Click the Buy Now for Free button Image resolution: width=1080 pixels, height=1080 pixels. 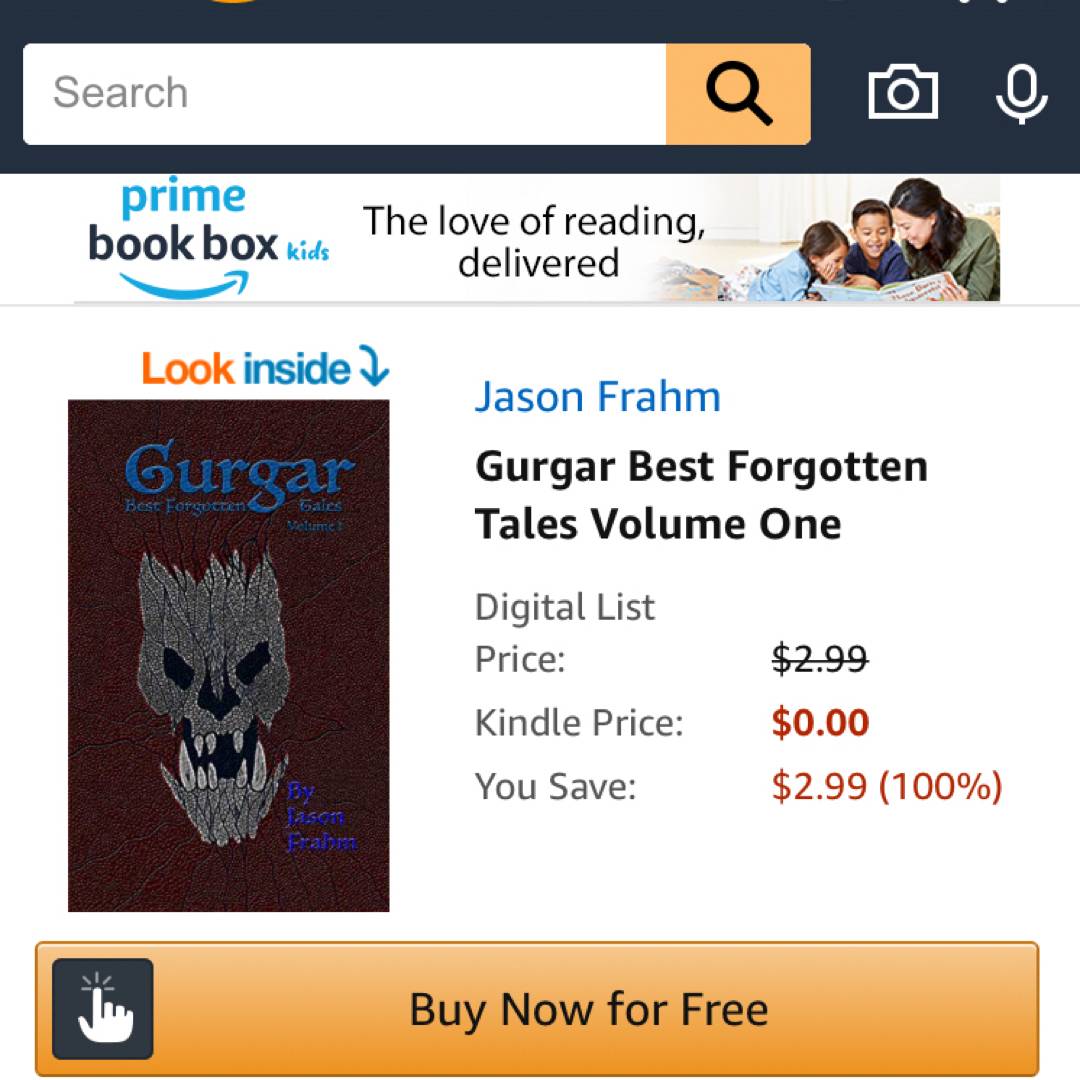537,1008
